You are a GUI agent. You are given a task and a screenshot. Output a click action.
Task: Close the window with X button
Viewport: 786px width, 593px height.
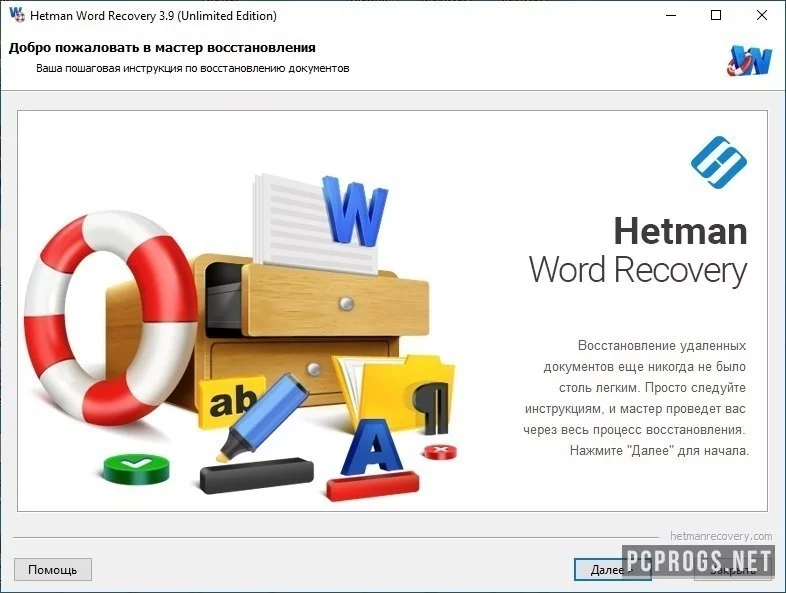click(x=761, y=16)
